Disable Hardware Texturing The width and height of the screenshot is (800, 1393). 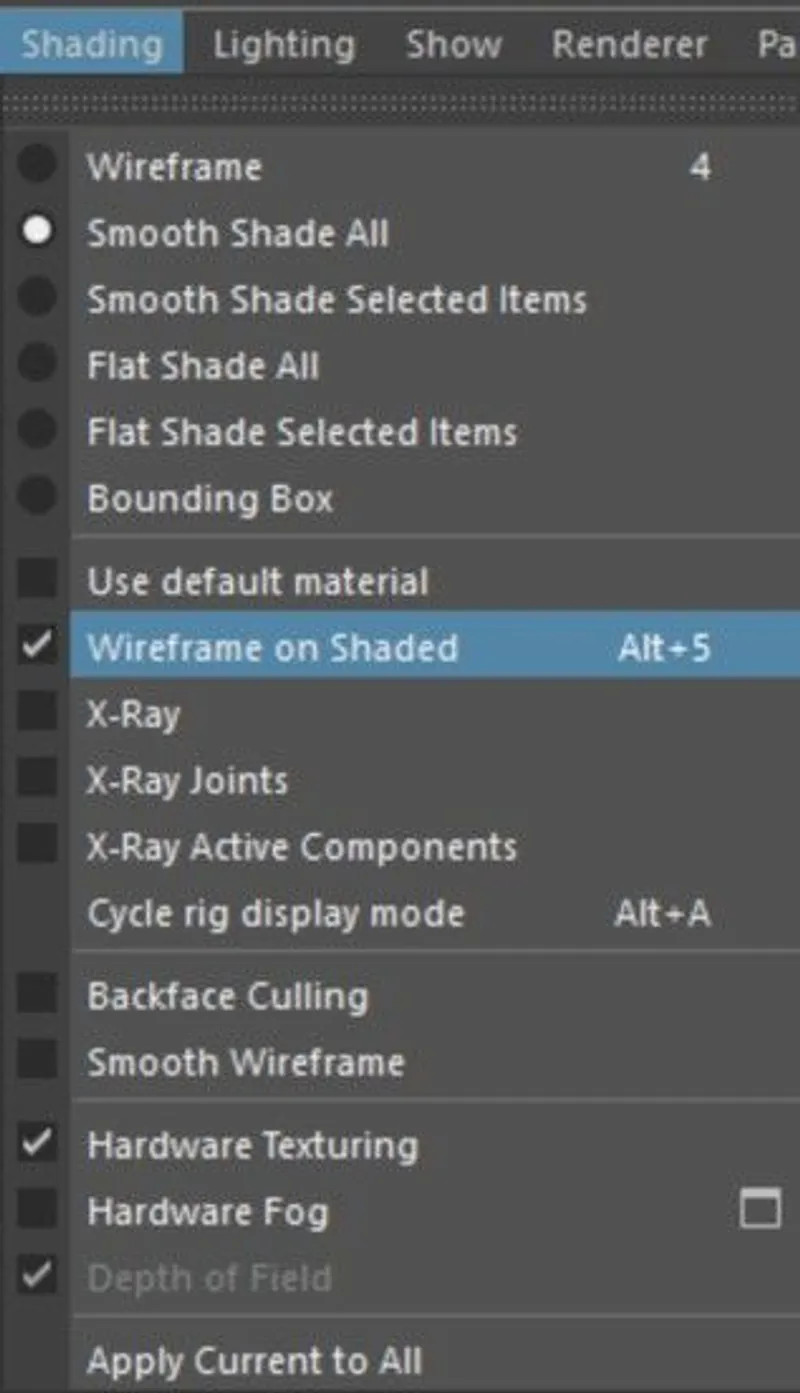(253, 1145)
